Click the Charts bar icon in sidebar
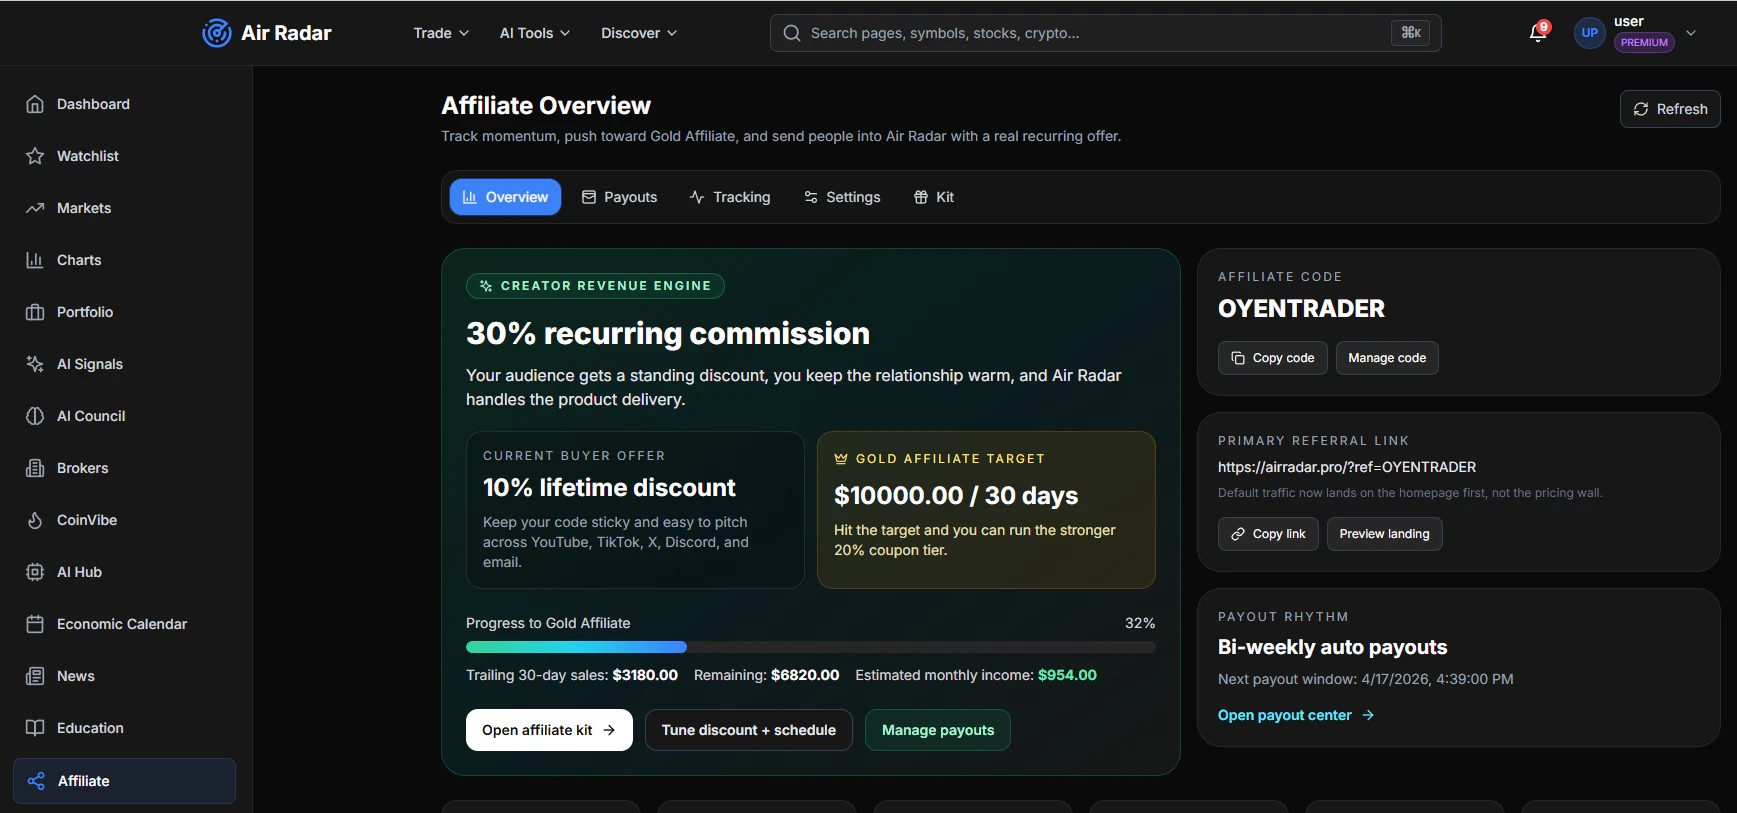The width and height of the screenshot is (1737, 813). click(35, 260)
